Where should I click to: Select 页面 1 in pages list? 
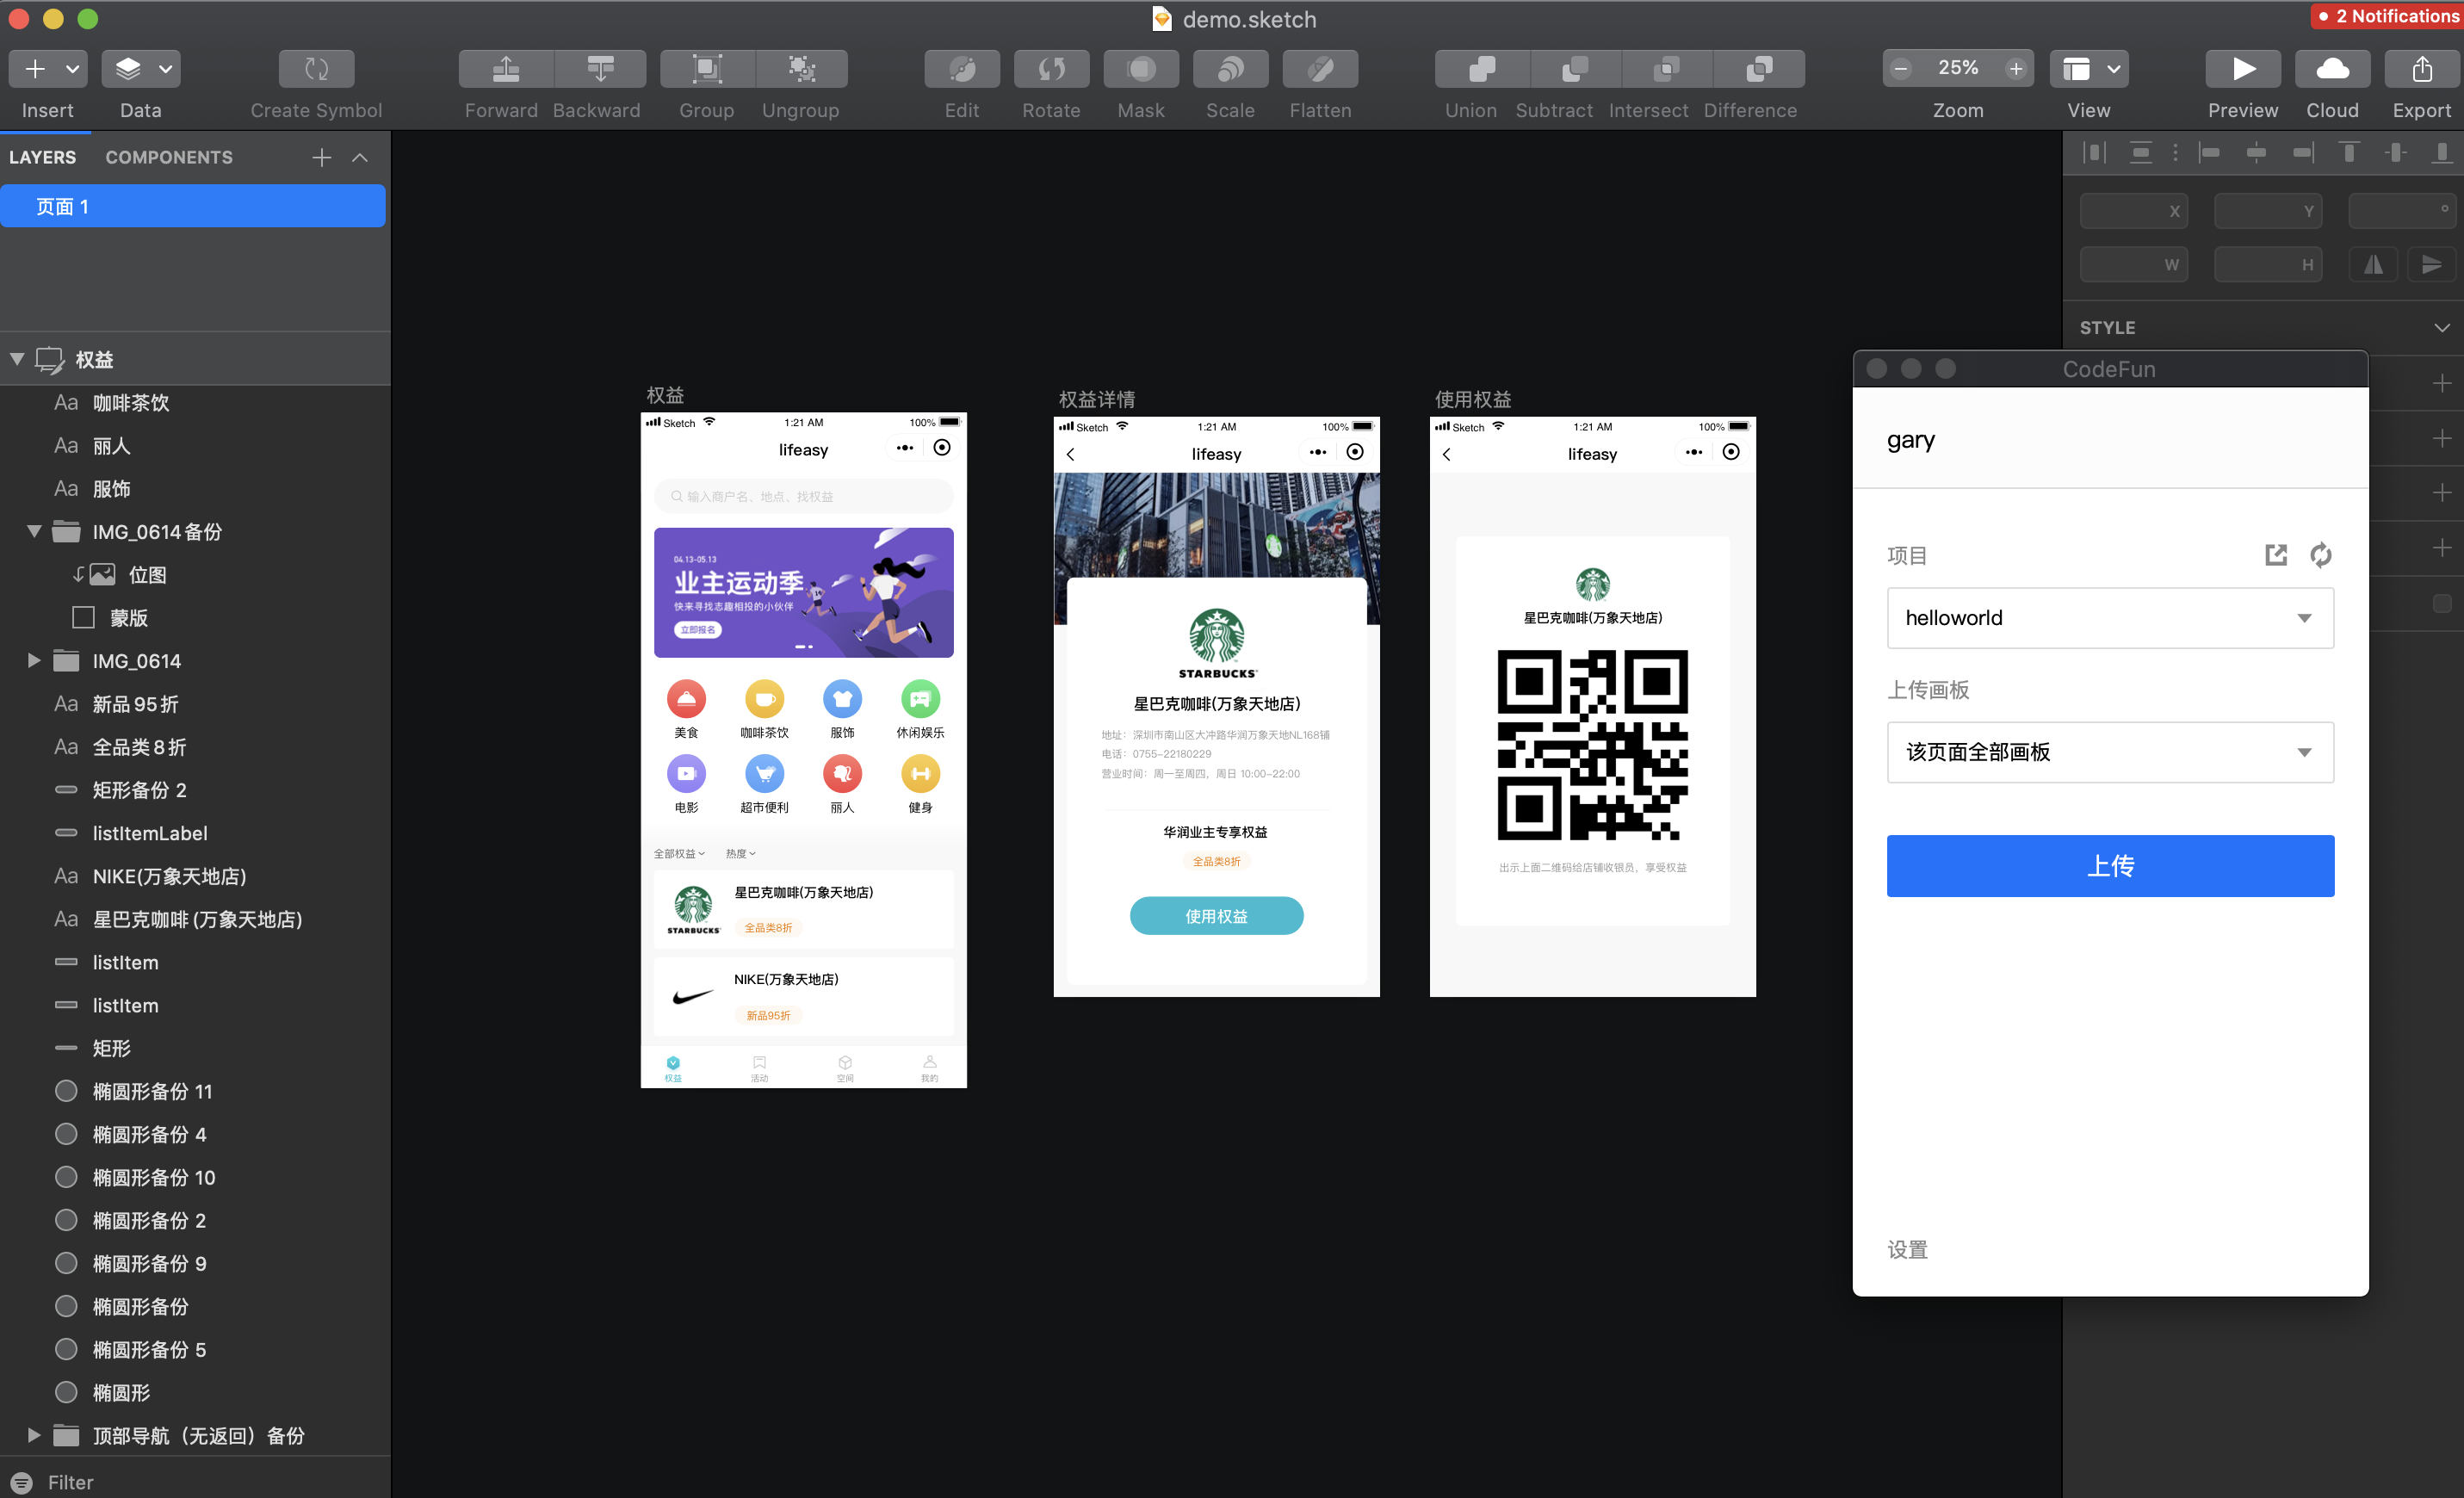192,206
